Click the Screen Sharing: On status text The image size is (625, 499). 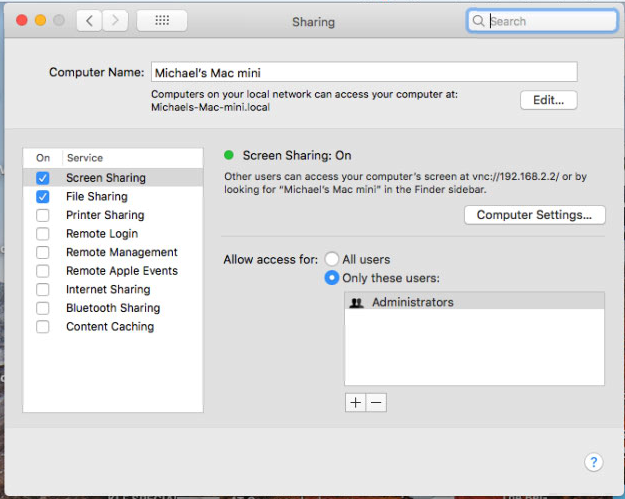point(297,155)
